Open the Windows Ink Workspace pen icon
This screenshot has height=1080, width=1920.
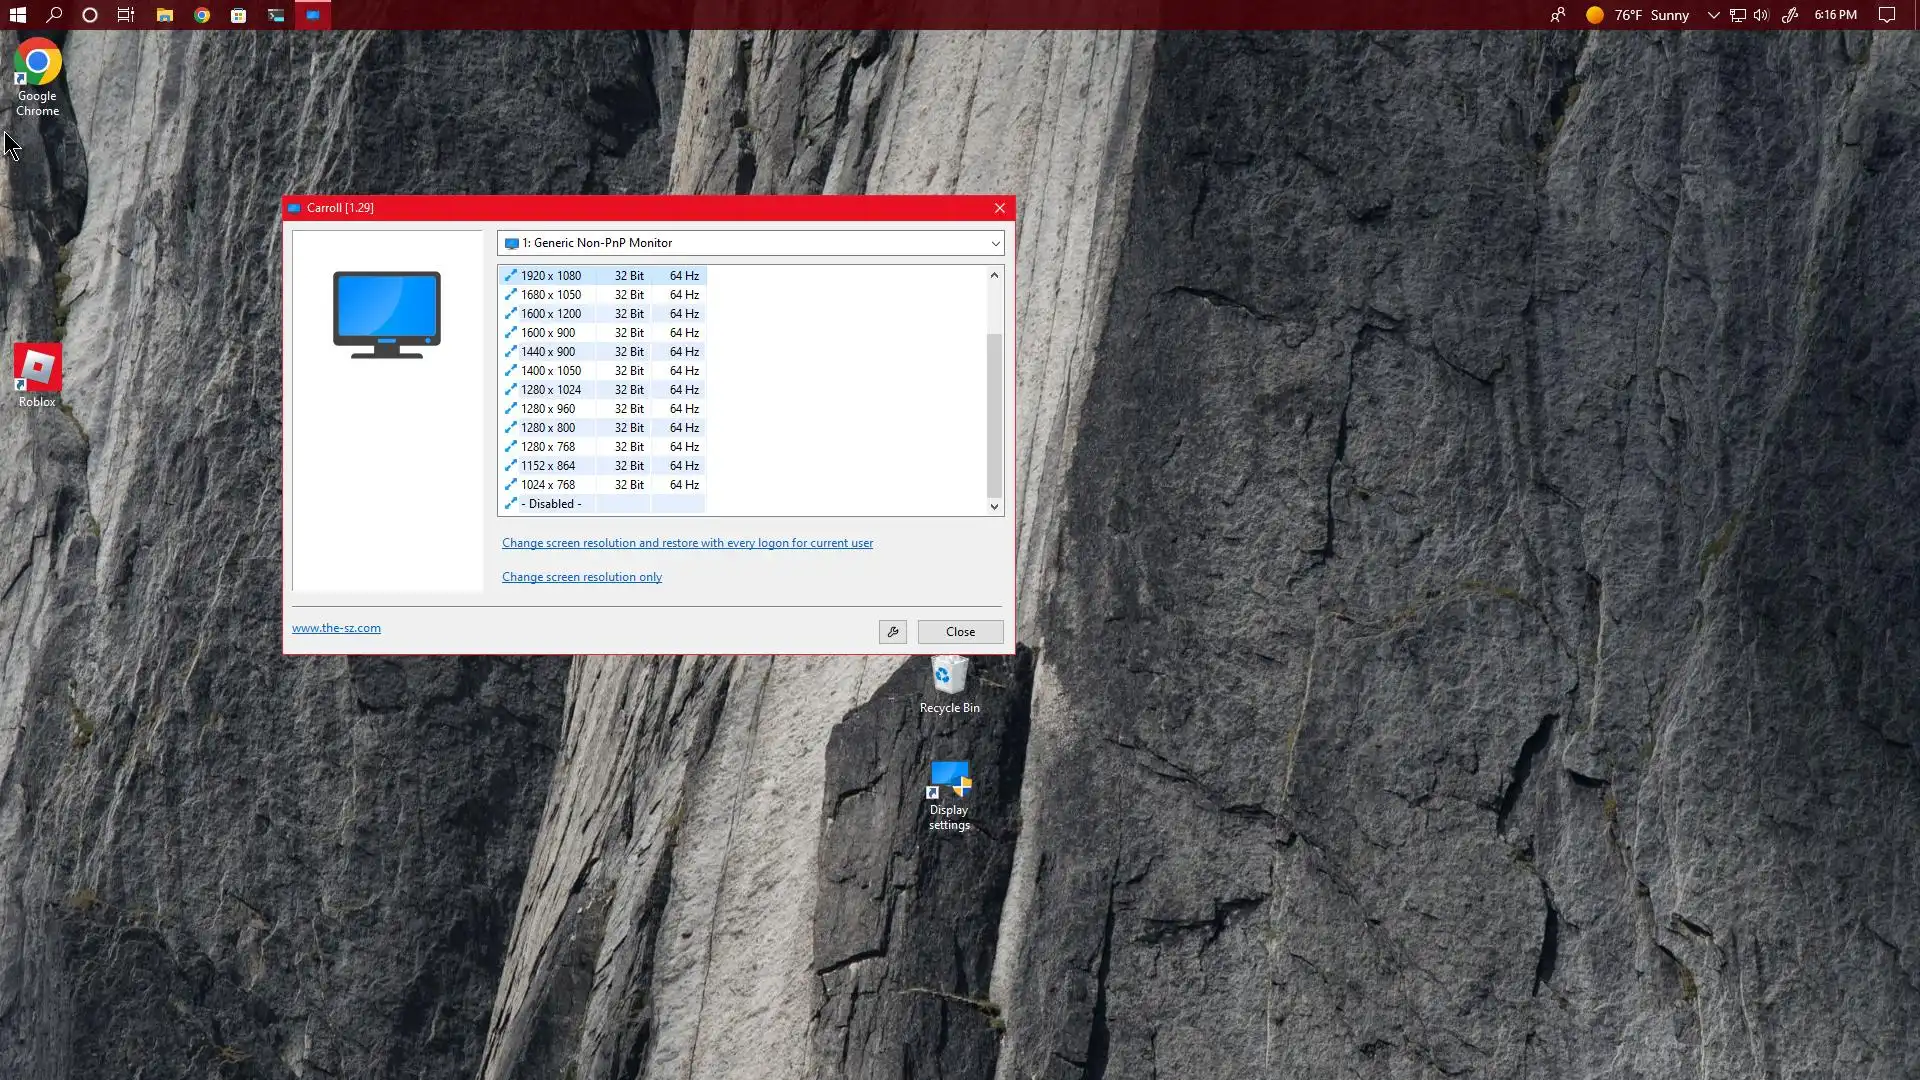point(1790,15)
